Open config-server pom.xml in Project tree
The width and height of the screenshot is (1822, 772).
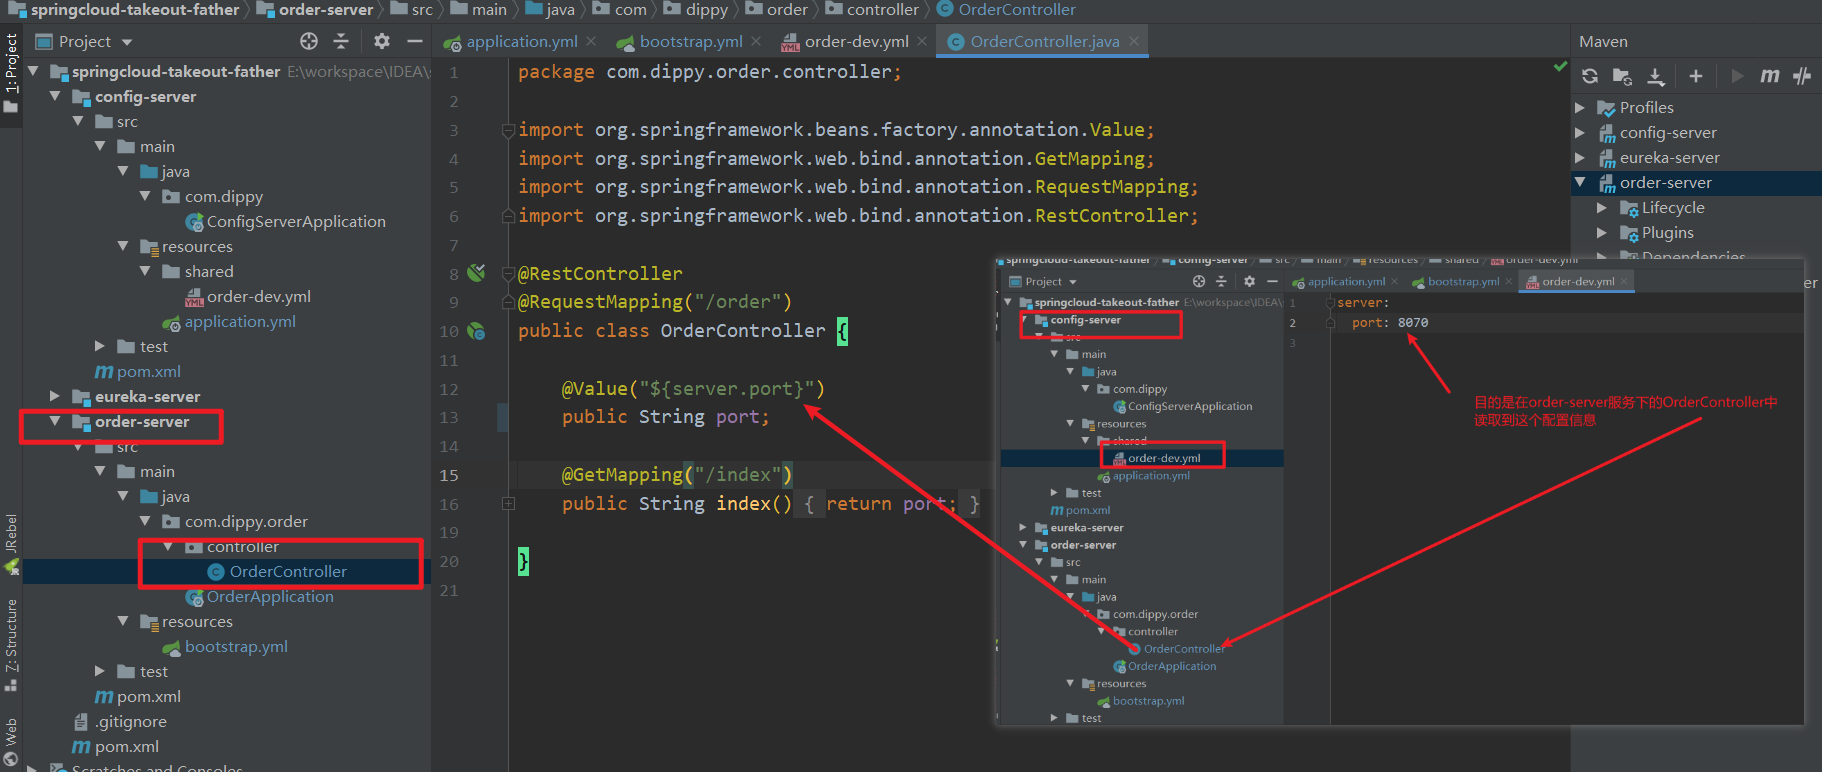tap(149, 371)
